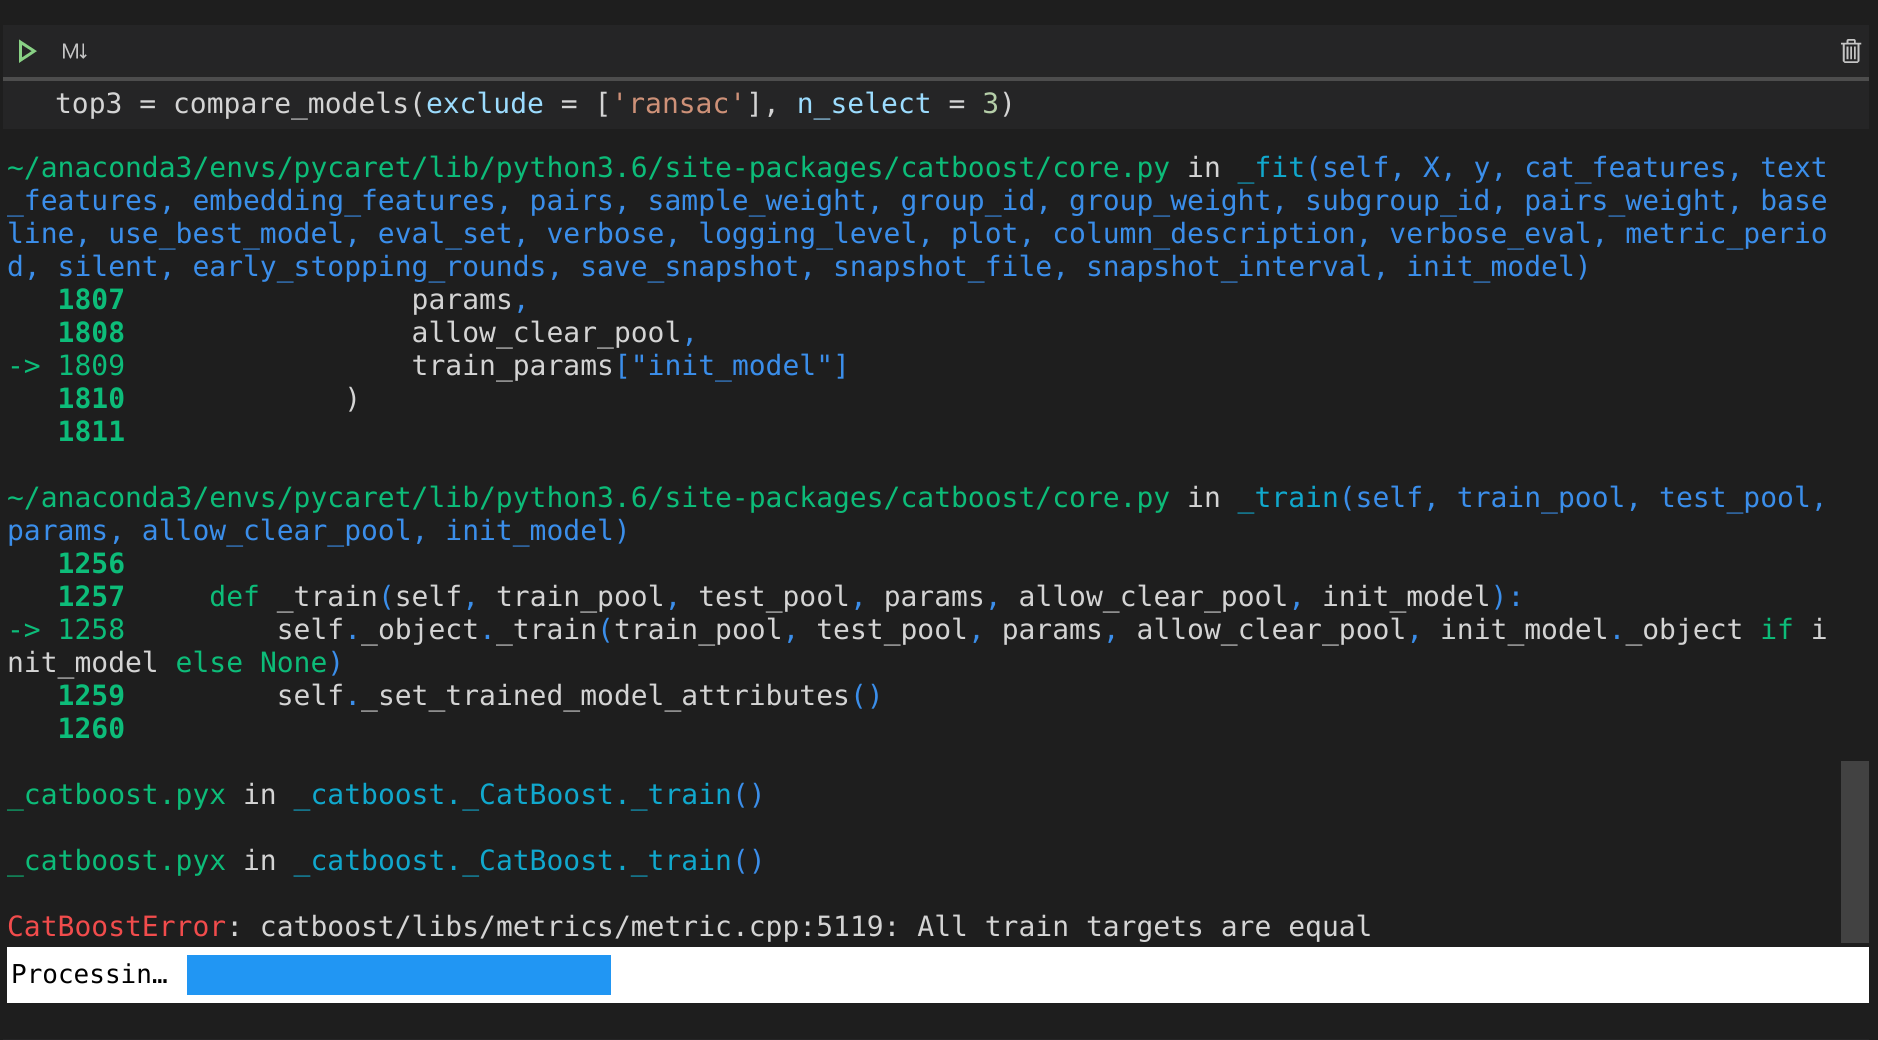Click the markdown cell language icon

(x=73, y=50)
